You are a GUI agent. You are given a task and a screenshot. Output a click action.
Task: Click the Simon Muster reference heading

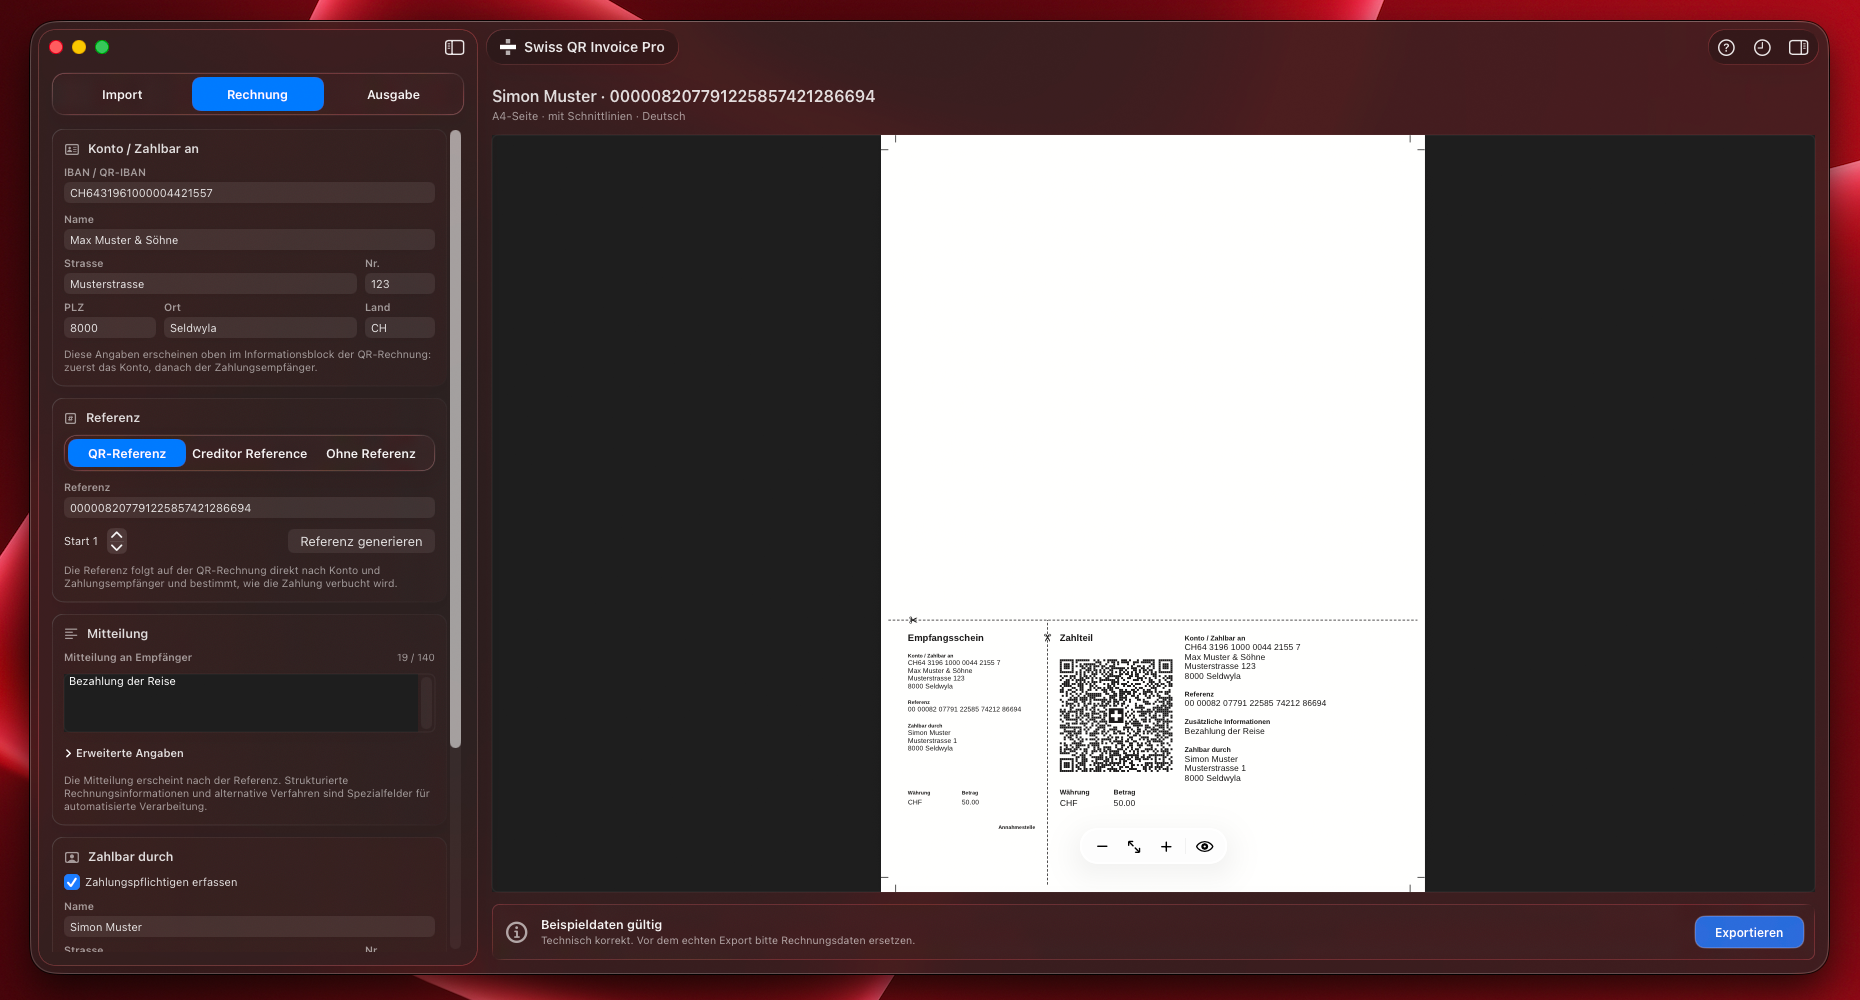683,96
